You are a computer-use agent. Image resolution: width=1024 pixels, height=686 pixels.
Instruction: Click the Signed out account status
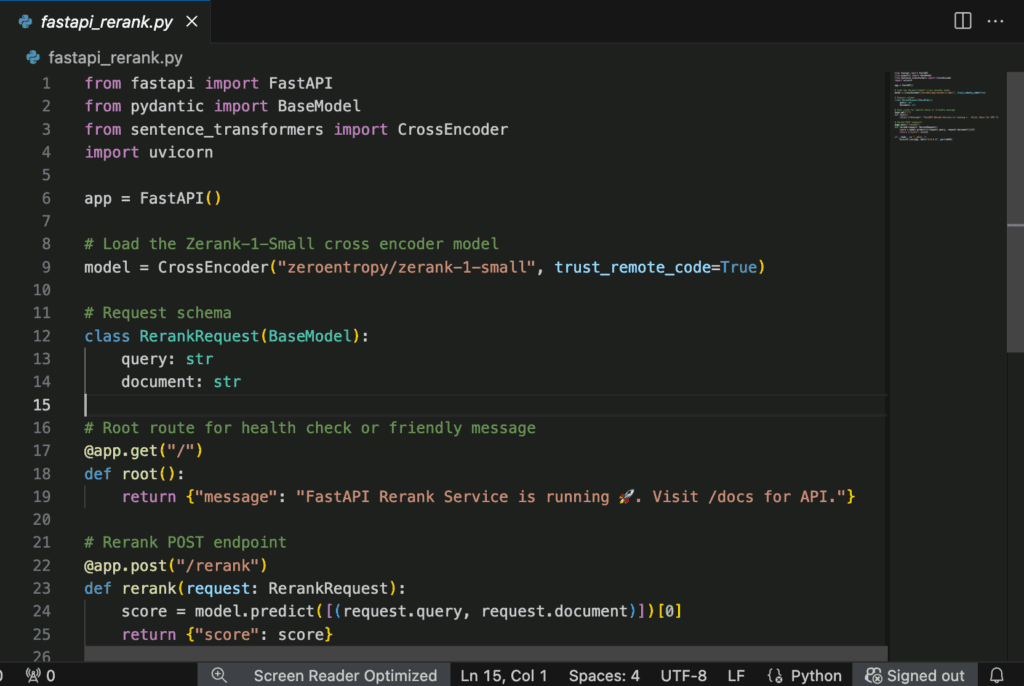[915, 676]
